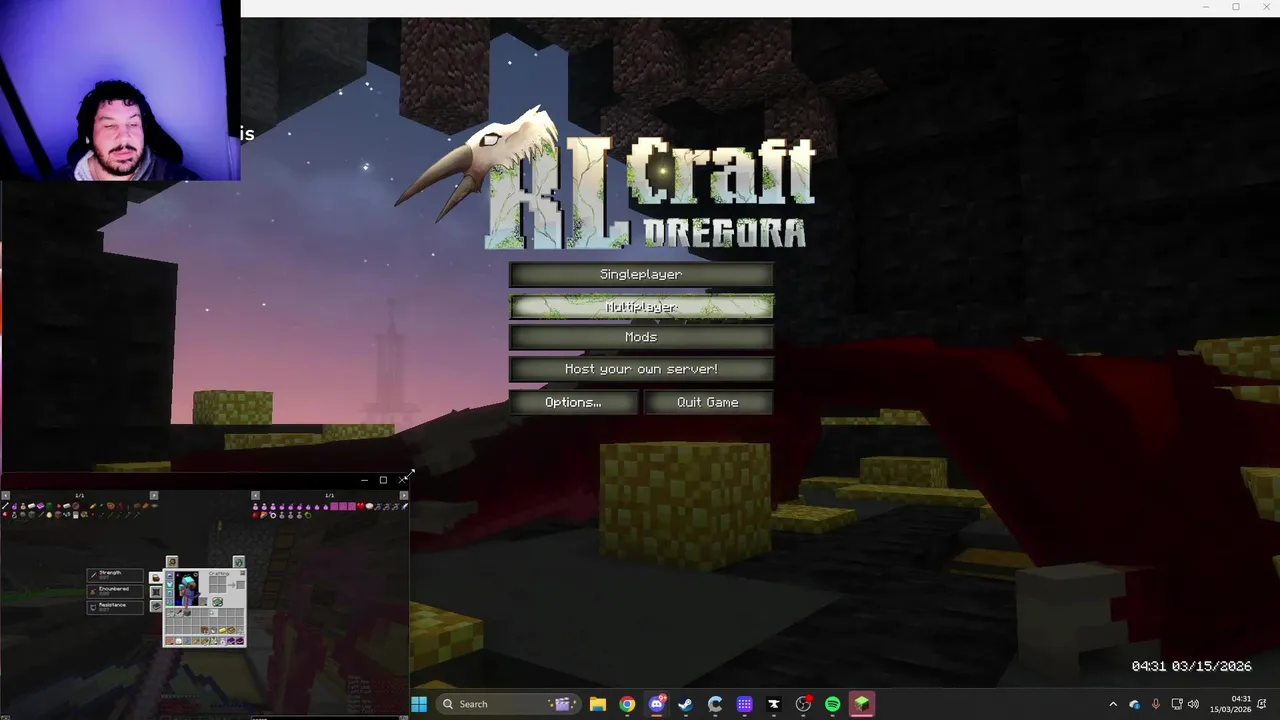Open the Singleplayer menu
Image resolution: width=1280 pixels, height=720 pixels.
pyautogui.click(x=641, y=274)
